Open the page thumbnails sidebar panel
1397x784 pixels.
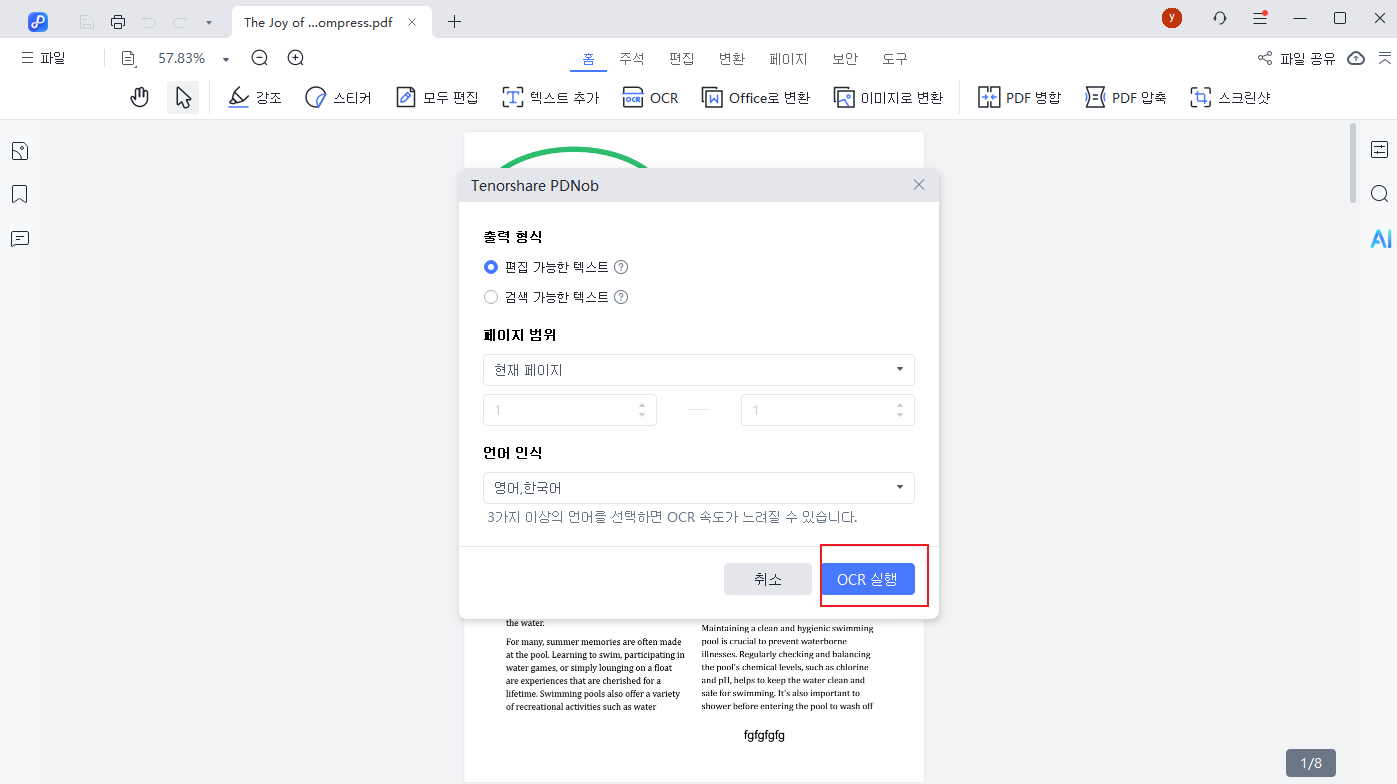(19, 150)
